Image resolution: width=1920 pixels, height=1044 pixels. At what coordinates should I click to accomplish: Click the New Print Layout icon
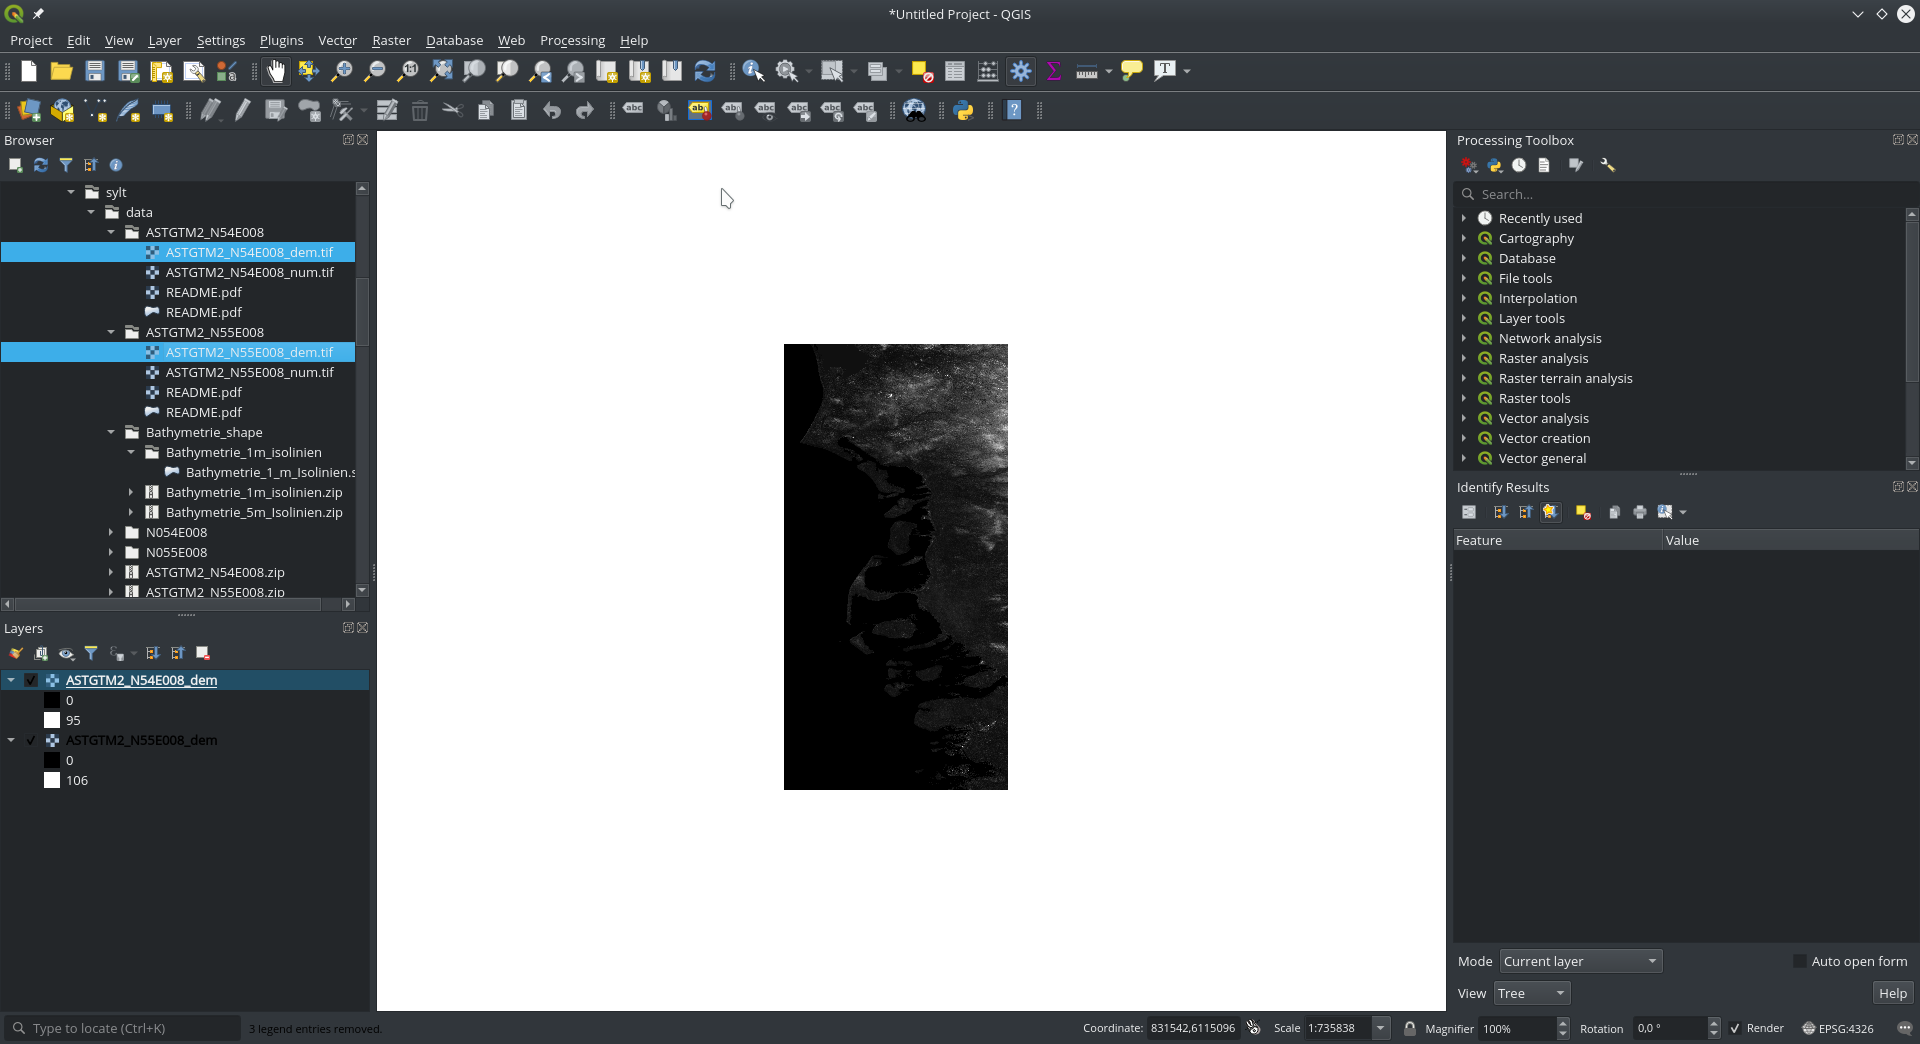(x=159, y=71)
